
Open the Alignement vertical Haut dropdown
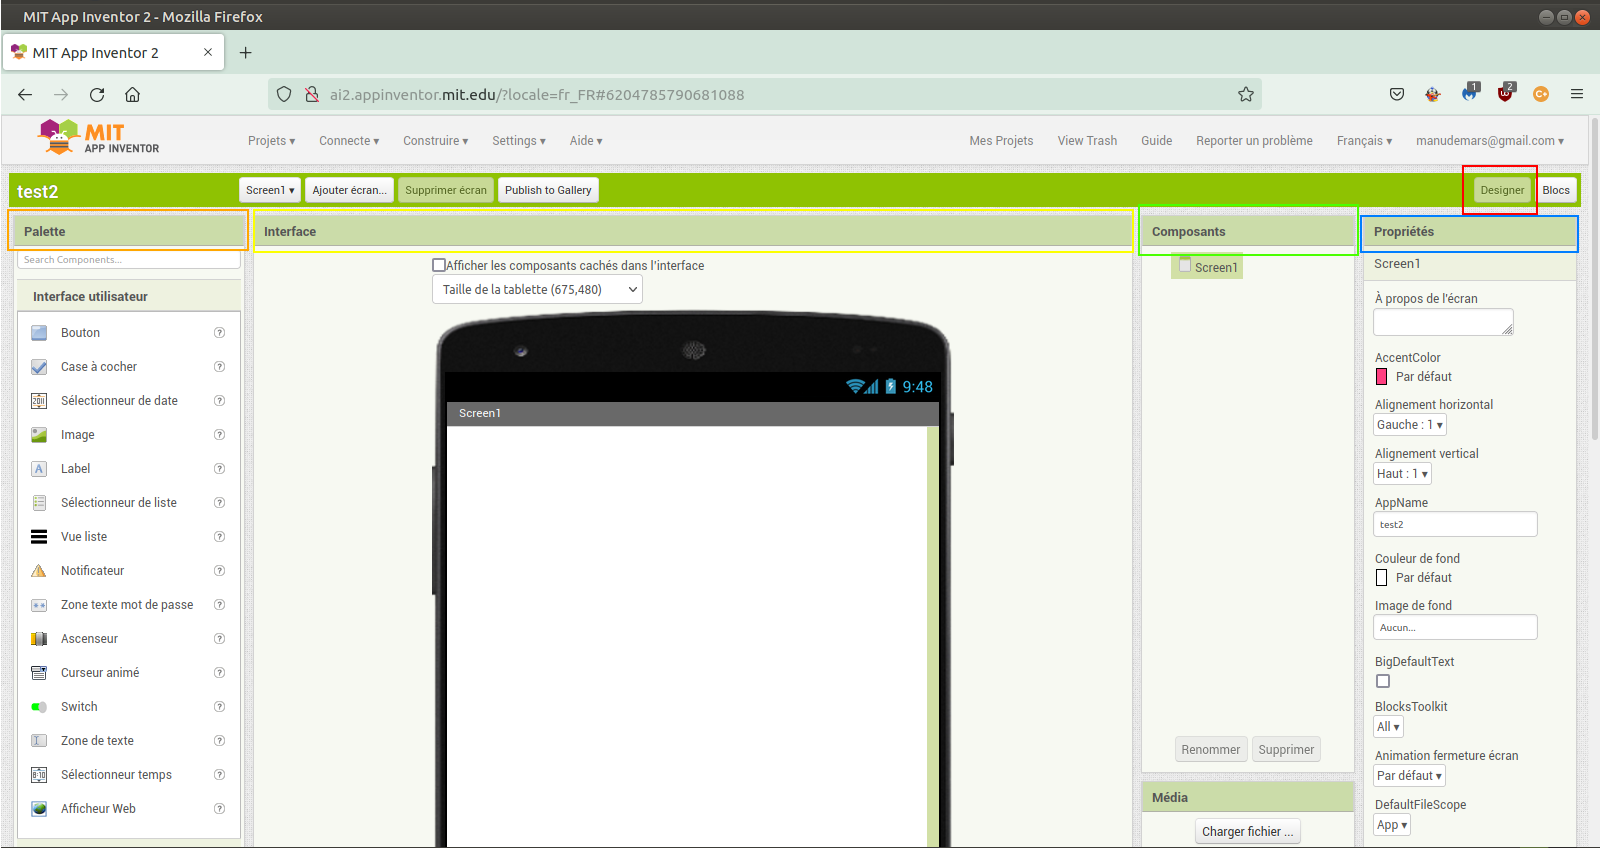[1403, 474]
